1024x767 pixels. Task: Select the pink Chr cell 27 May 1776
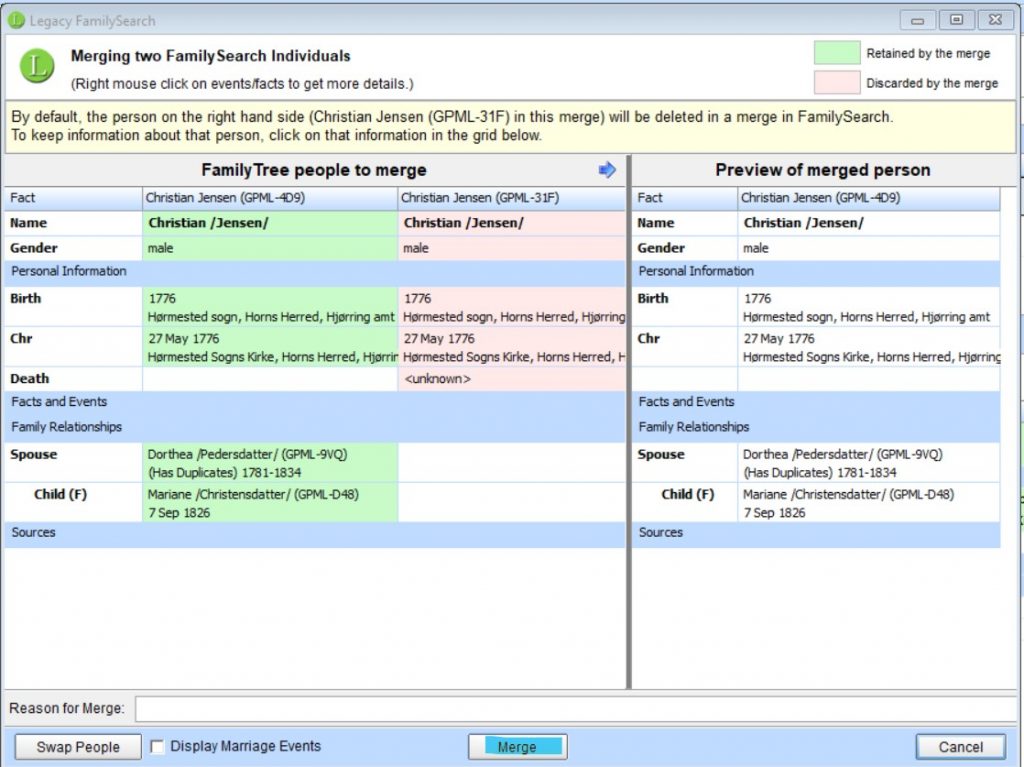[511, 347]
